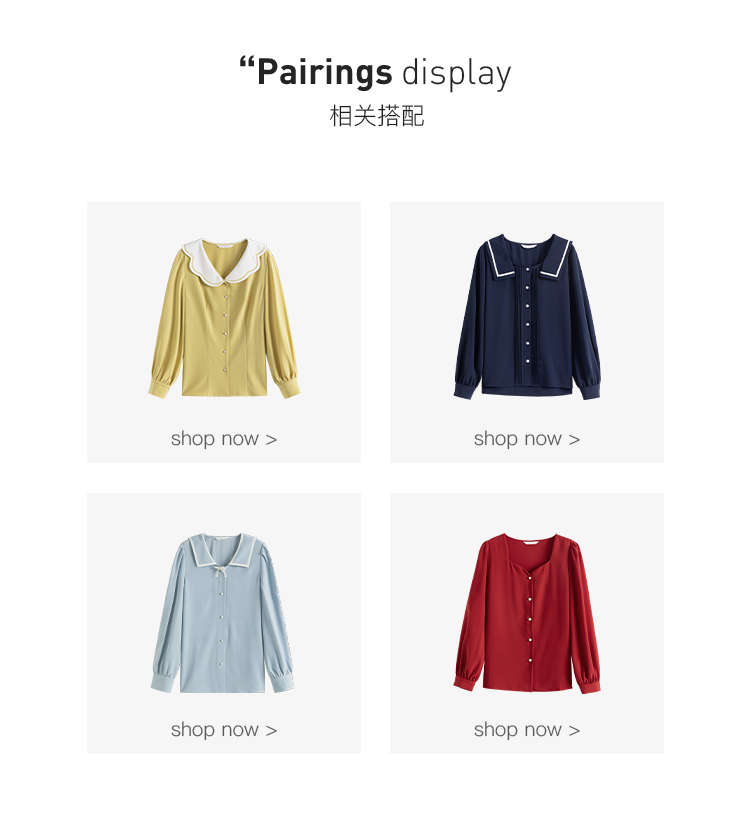Click the arrow after yellow blouse shop now

[x=271, y=440]
